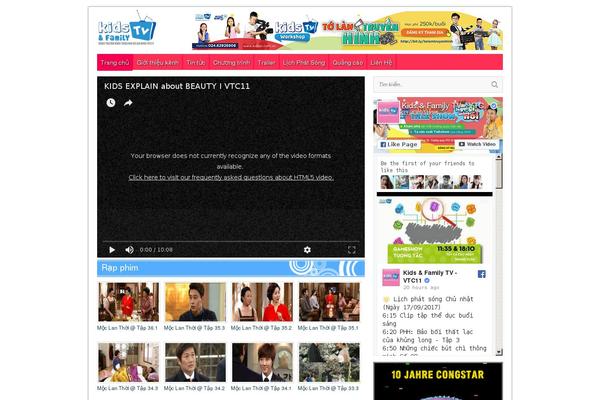The width and height of the screenshot is (600, 400).
Task: Open the video settings gear
Action: pos(307,250)
